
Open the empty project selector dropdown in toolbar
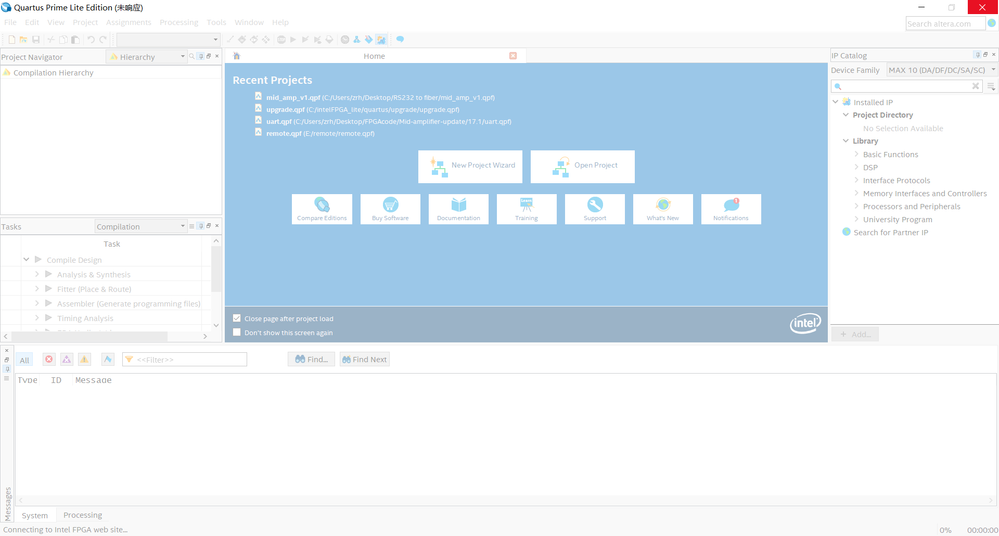pyautogui.click(x=168, y=40)
